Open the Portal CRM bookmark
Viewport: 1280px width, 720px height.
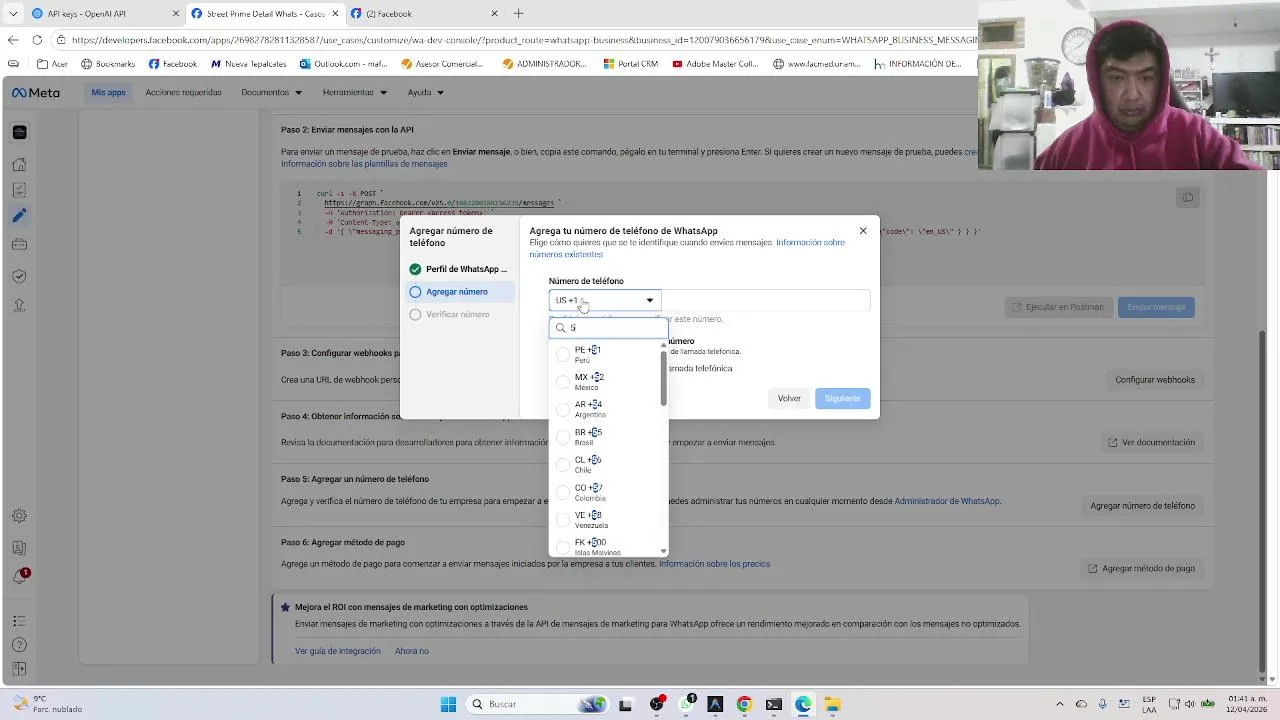(x=630, y=64)
